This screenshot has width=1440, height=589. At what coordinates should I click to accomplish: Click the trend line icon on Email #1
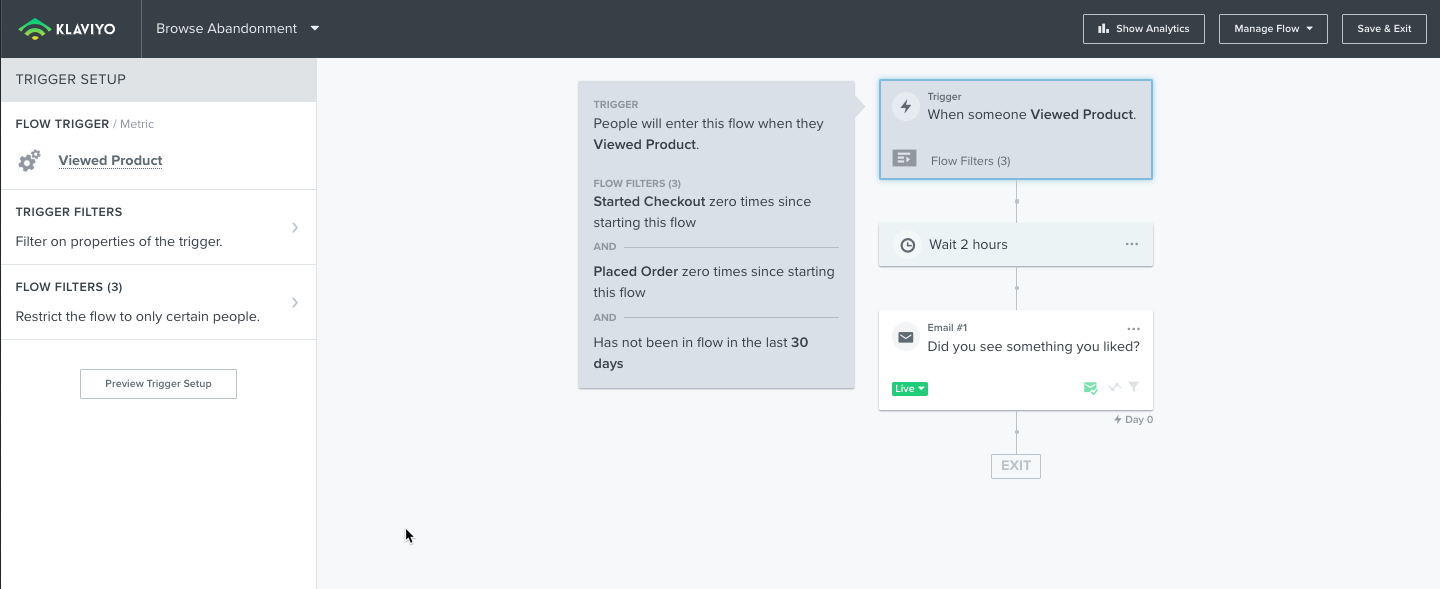tap(1114, 387)
